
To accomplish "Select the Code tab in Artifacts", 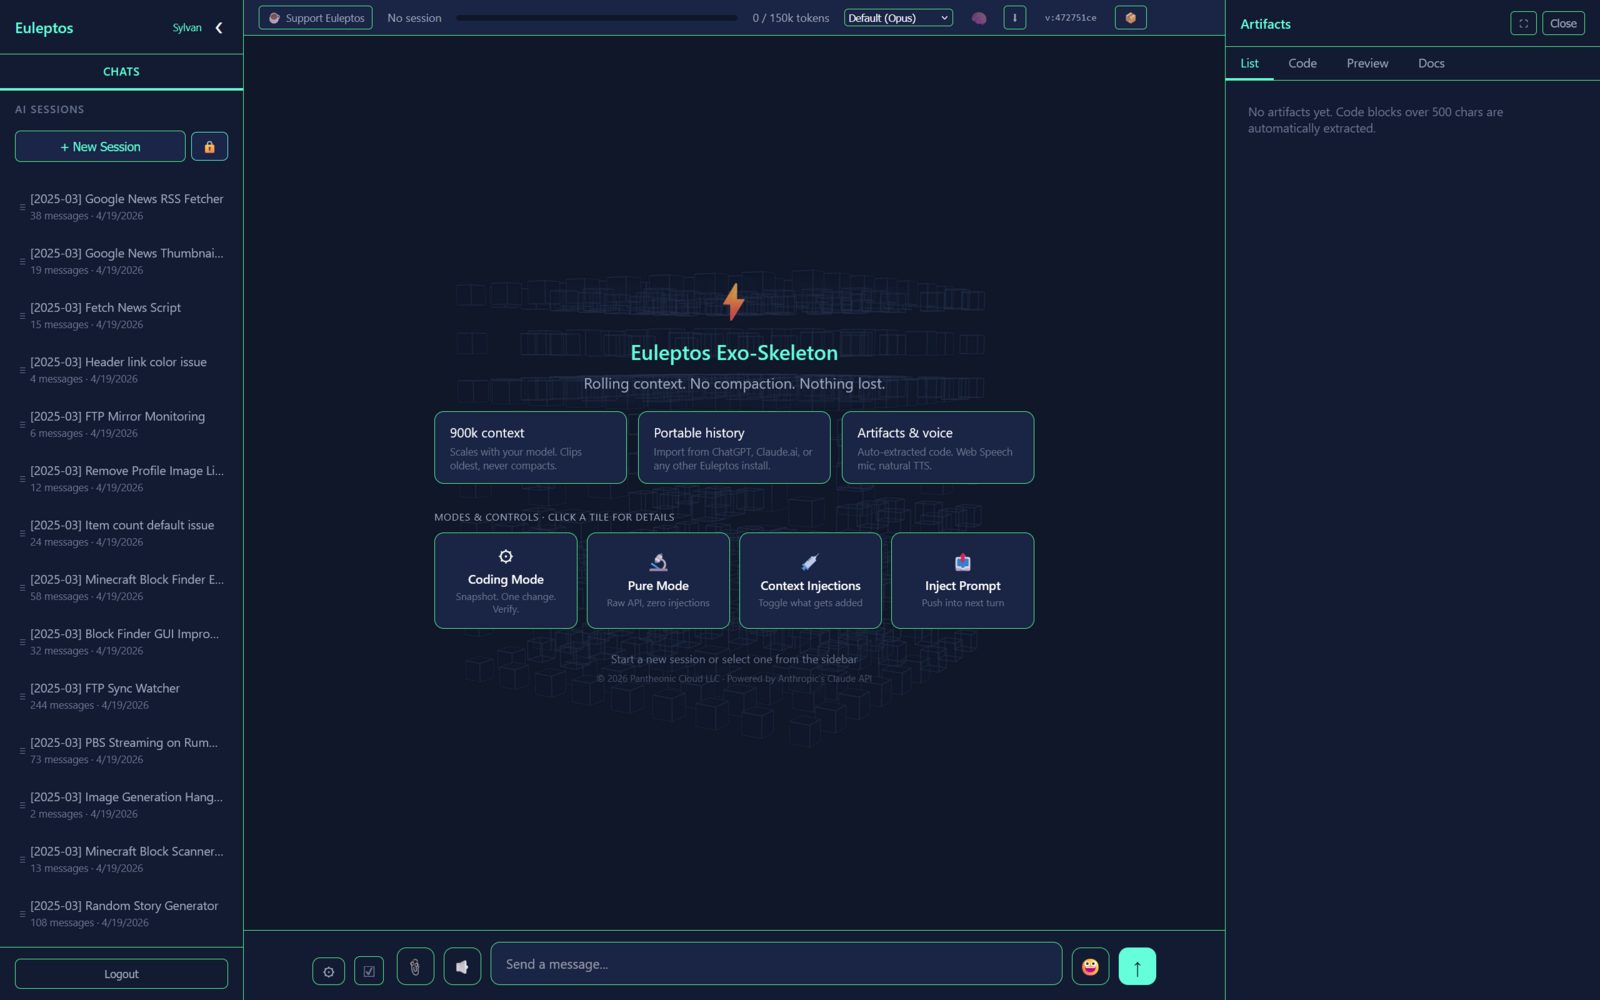I will 1302,63.
